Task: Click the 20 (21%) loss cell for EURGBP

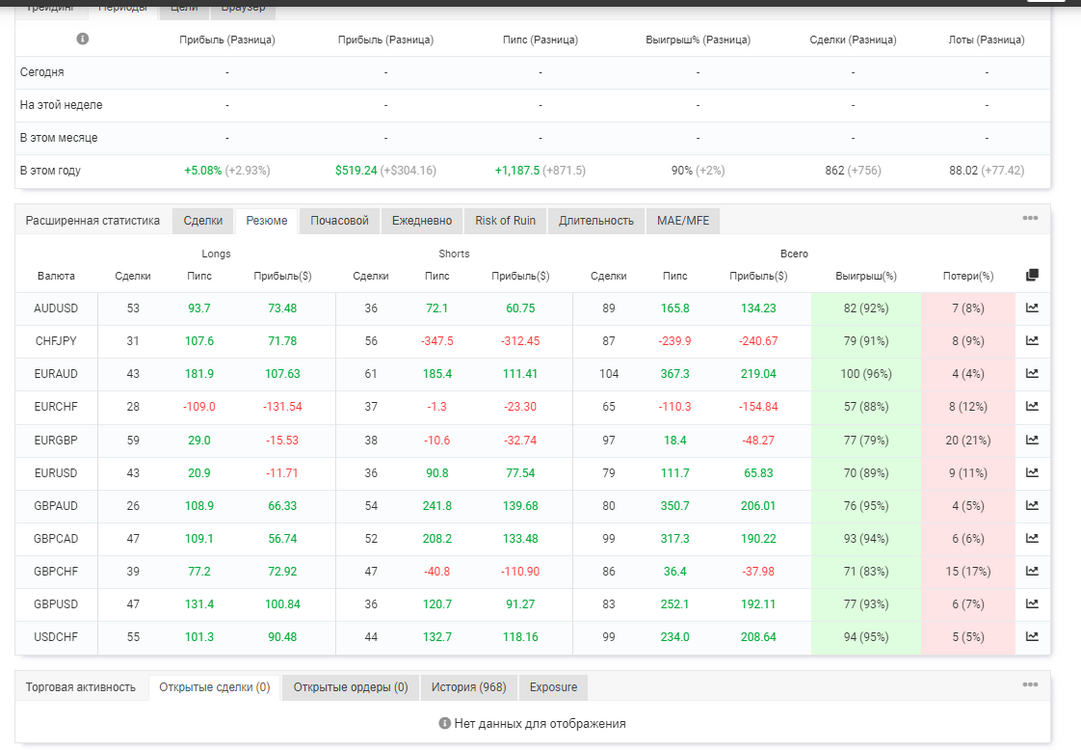Action: click(968, 440)
